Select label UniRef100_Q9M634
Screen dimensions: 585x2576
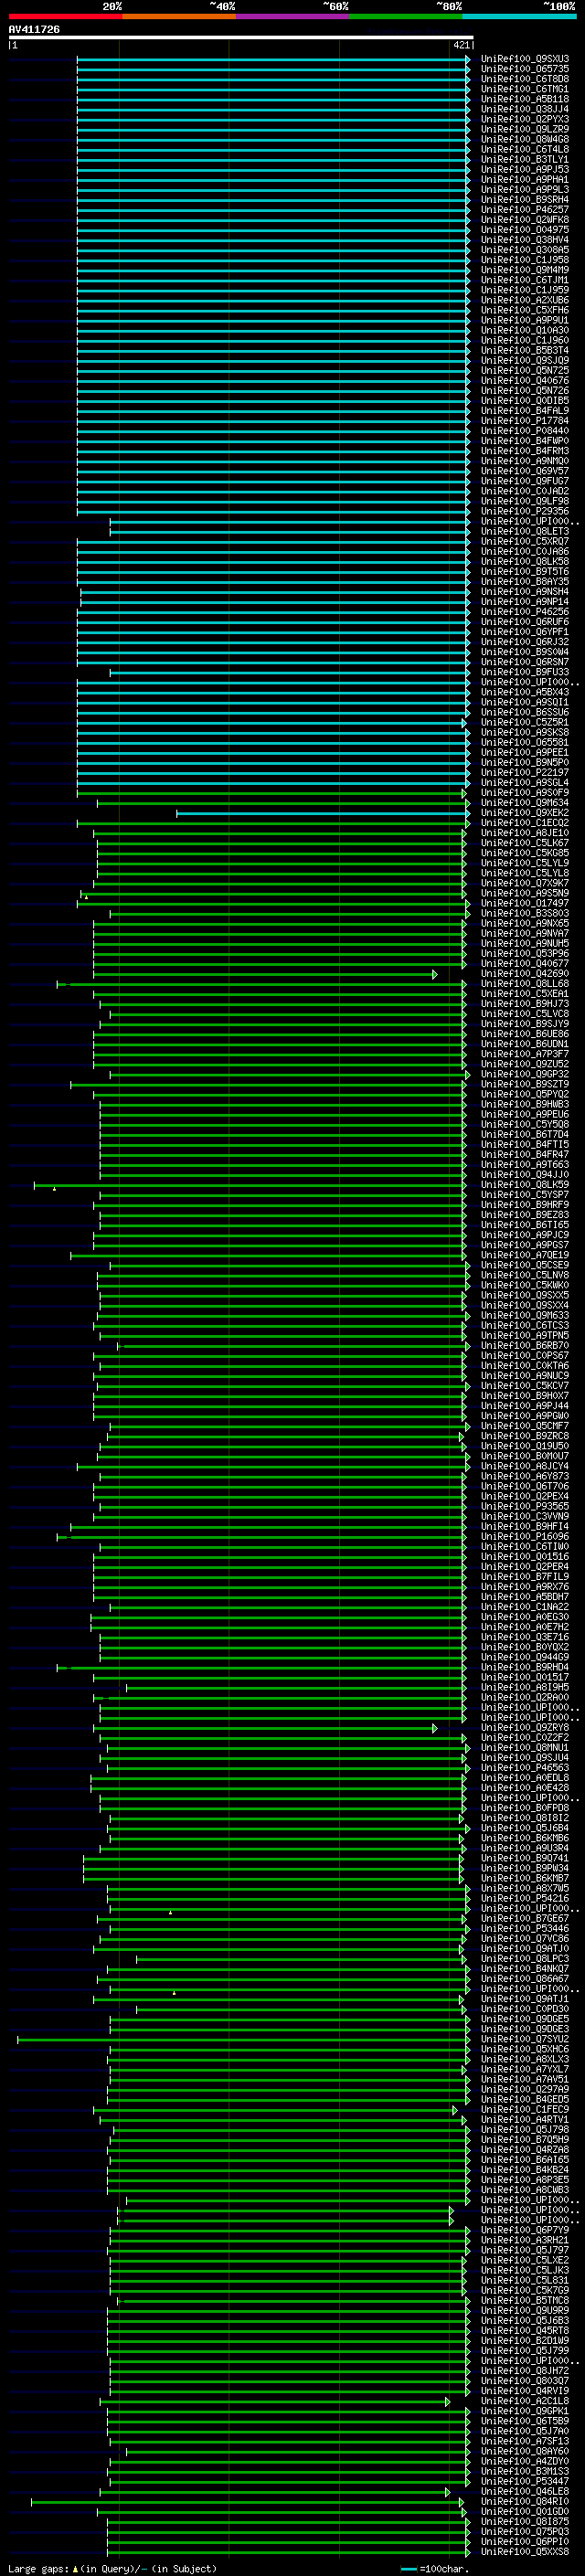(525, 803)
